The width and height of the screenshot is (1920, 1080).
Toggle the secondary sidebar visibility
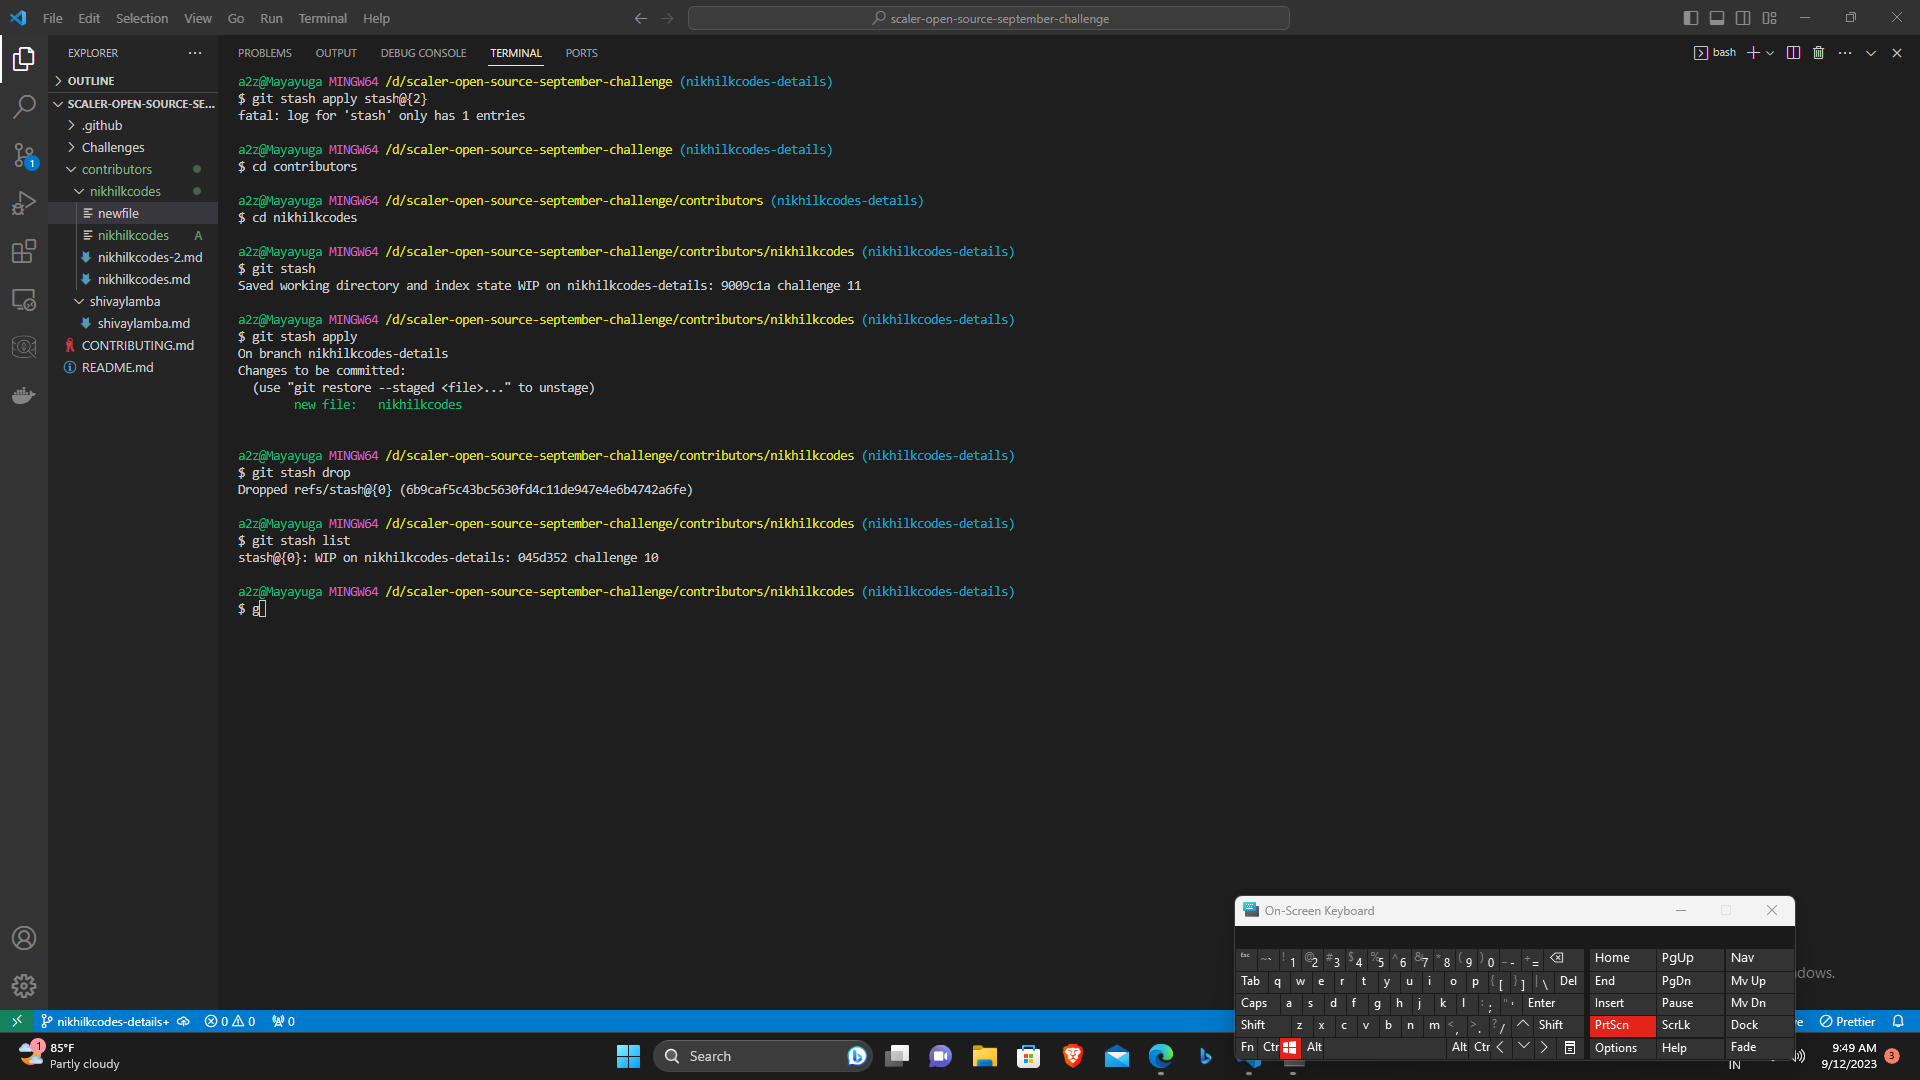[1742, 17]
